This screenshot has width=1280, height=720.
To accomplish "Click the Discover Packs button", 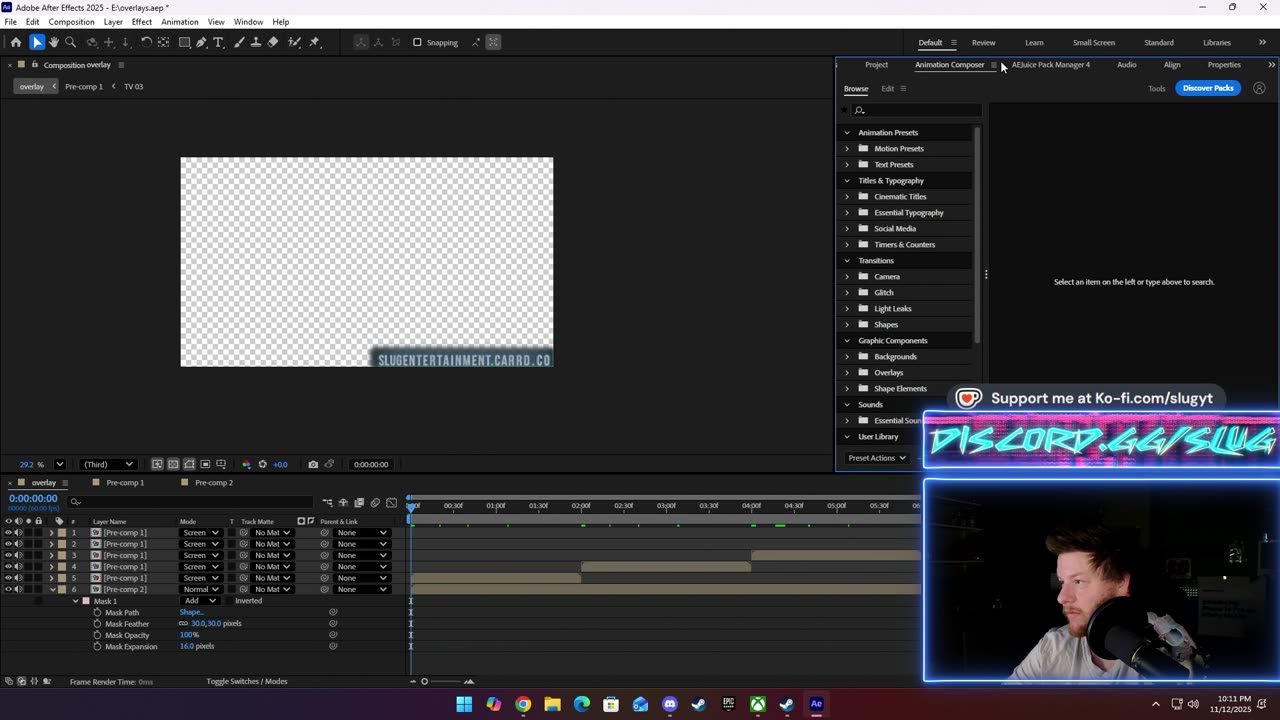I will tap(1208, 88).
